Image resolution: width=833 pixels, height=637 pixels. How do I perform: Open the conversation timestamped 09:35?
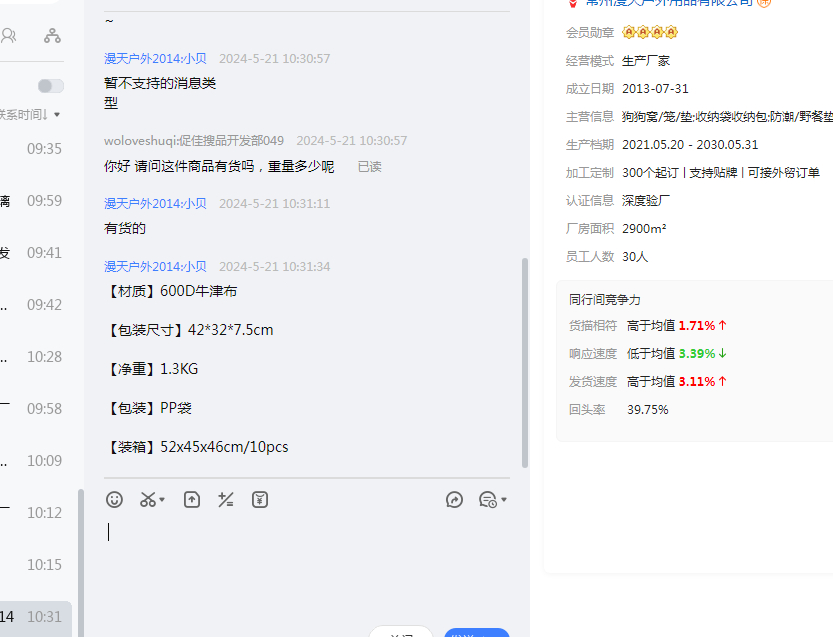coord(36,149)
